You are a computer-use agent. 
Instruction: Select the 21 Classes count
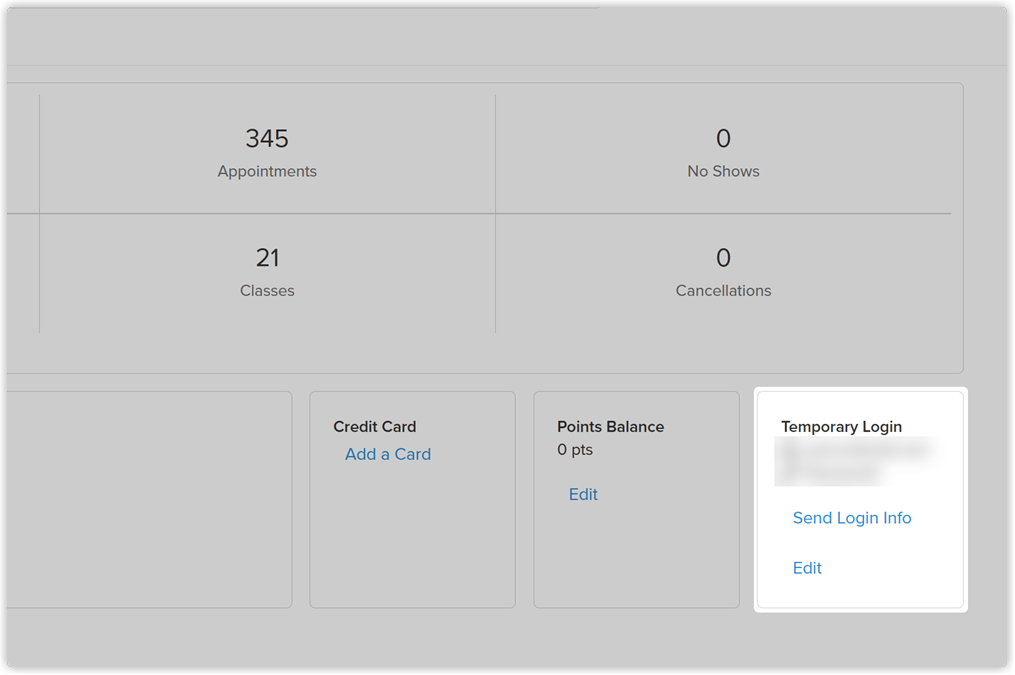(x=267, y=258)
